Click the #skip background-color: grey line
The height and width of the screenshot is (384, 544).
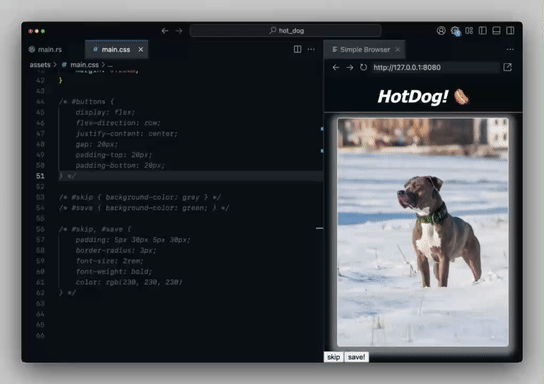pyautogui.click(x=140, y=197)
